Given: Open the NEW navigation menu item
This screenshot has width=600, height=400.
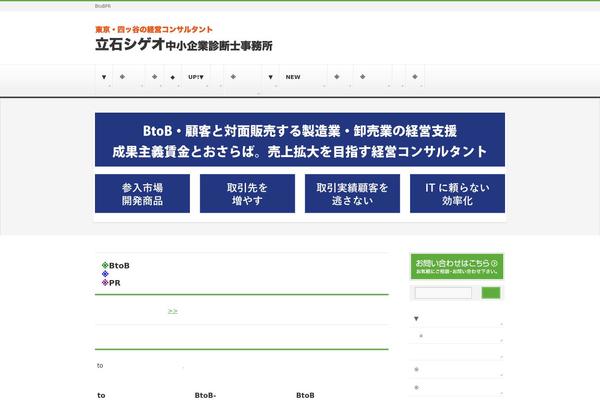Looking at the screenshot, I should (x=293, y=77).
